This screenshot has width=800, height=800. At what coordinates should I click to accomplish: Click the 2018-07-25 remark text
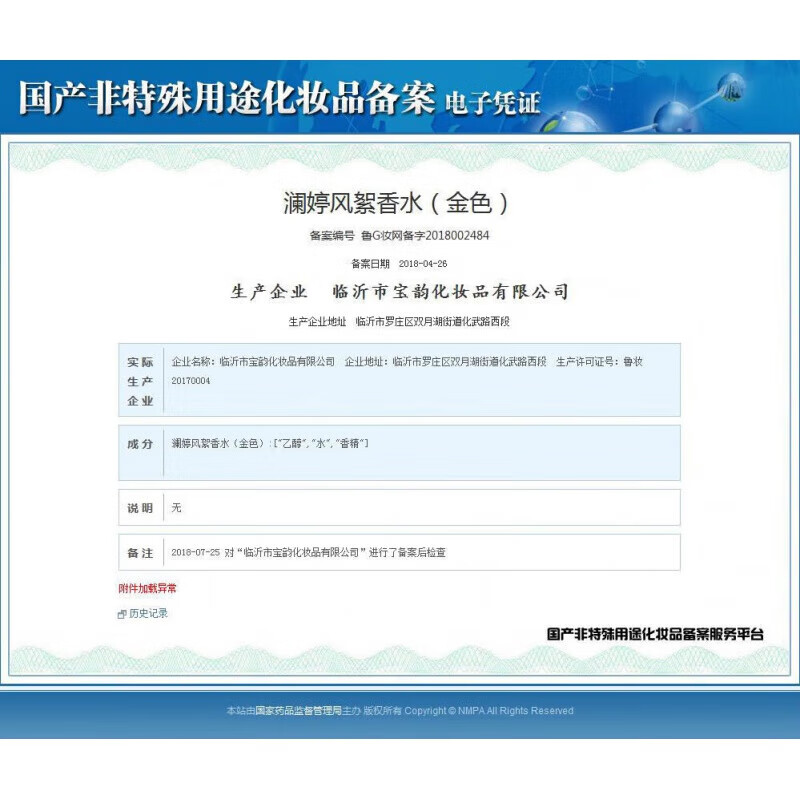pos(308,552)
